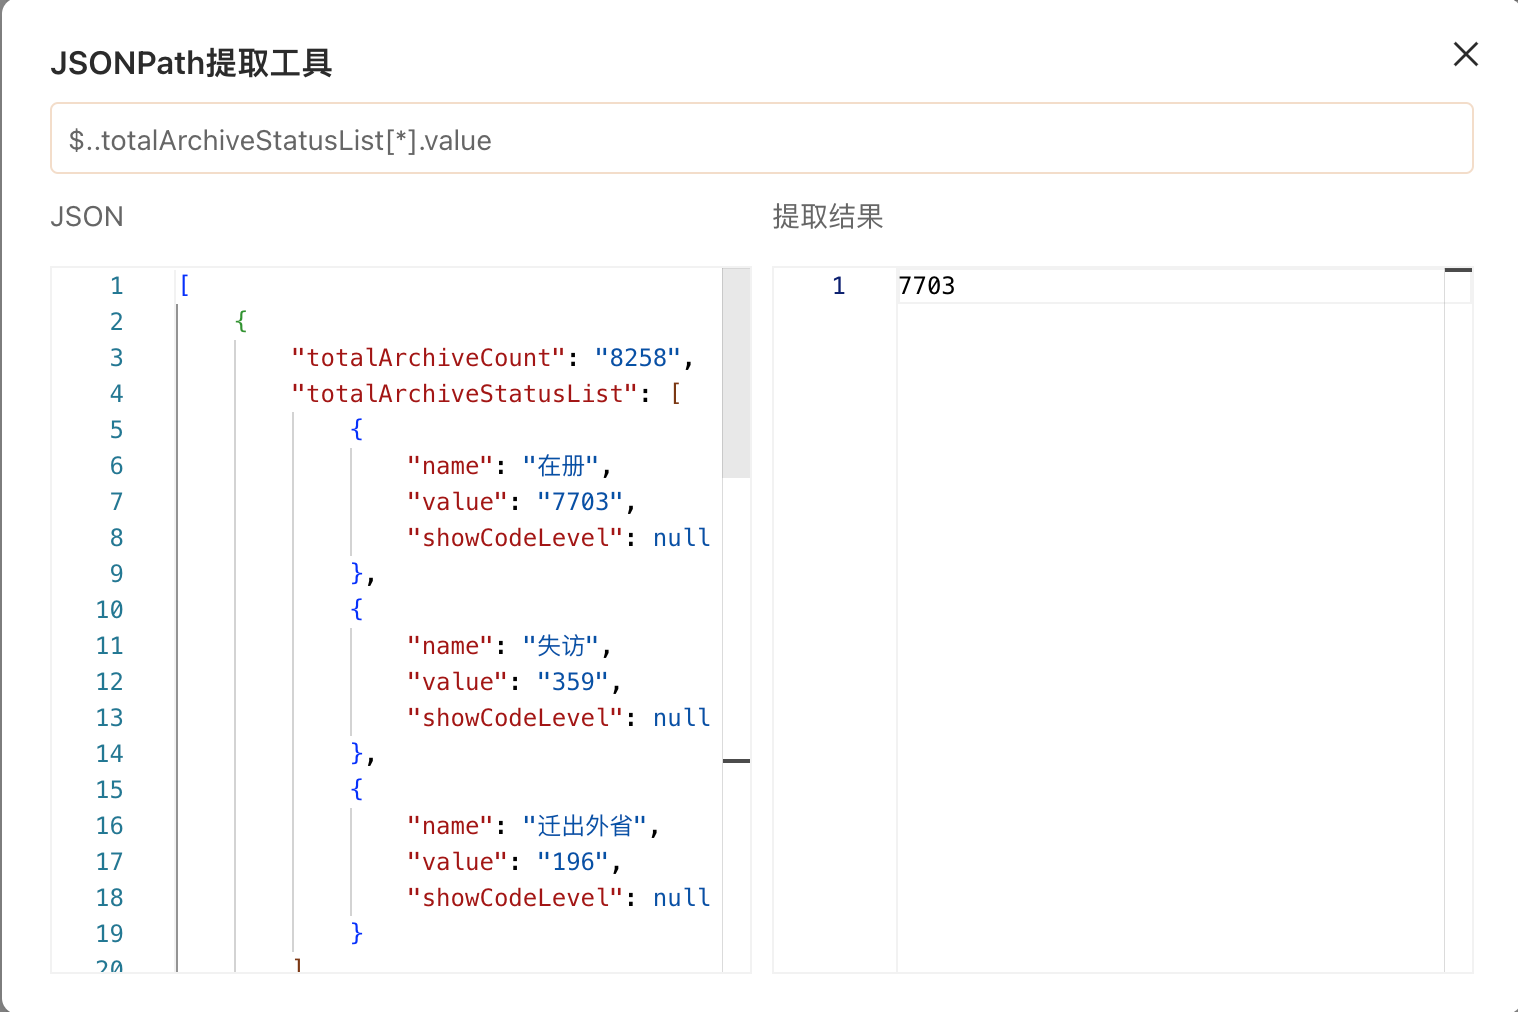Click the opening bracket on line 1
Image resolution: width=1518 pixels, height=1012 pixels.
[184, 286]
